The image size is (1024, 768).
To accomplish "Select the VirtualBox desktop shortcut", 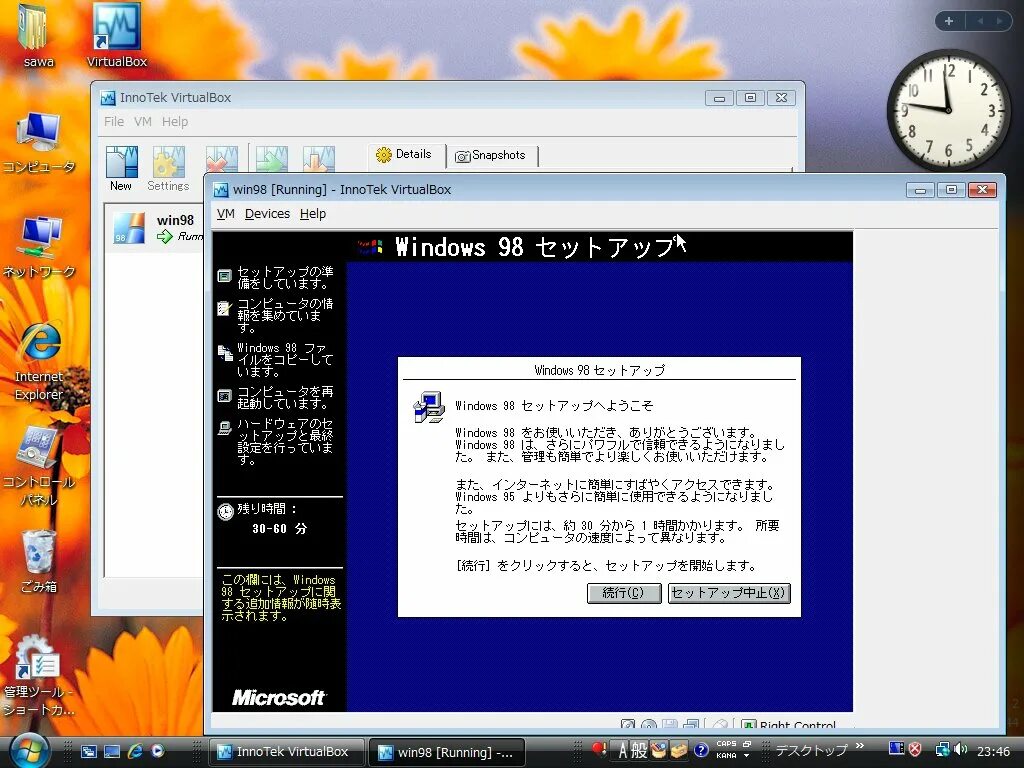I will pos(117,36).
